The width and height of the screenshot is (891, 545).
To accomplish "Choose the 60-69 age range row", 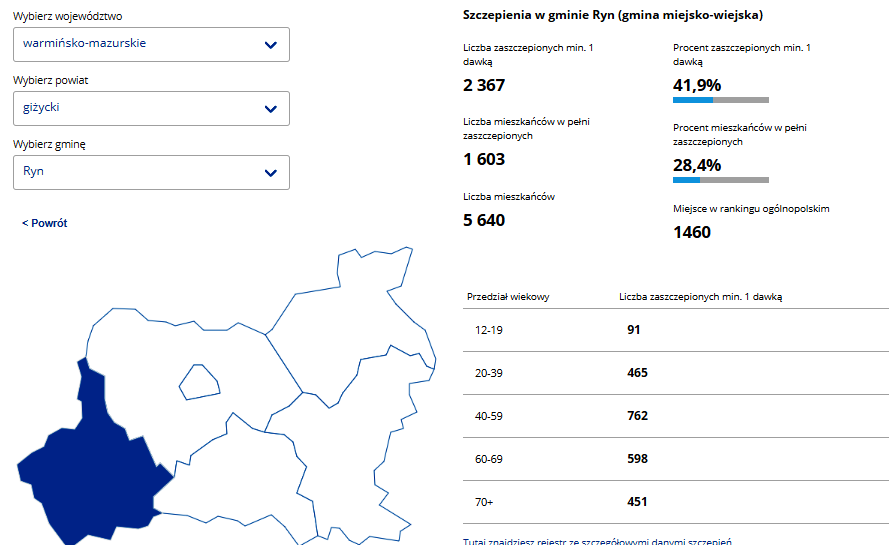I will (x=675, y=459).
